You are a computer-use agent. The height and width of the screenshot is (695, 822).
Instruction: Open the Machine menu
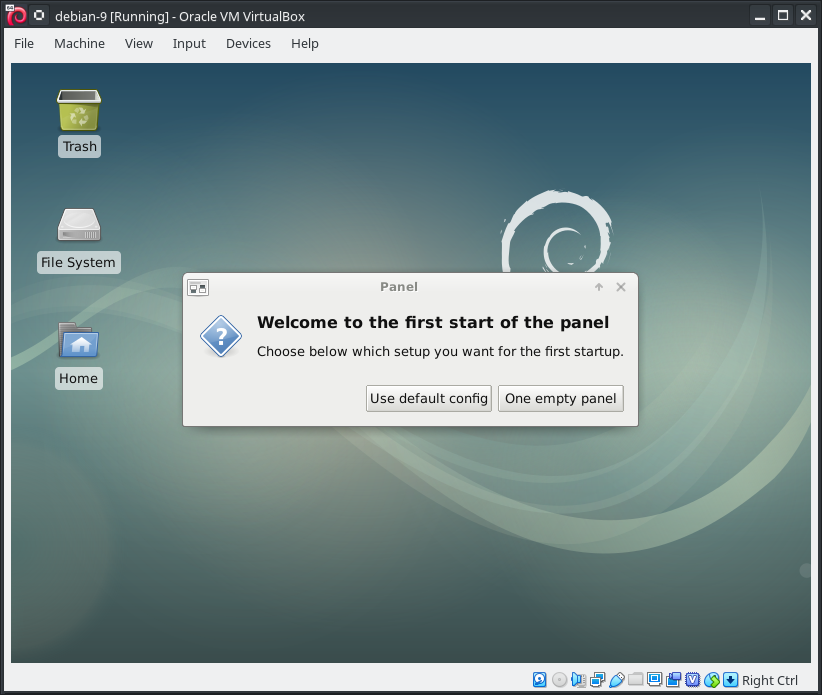[79, 44]
